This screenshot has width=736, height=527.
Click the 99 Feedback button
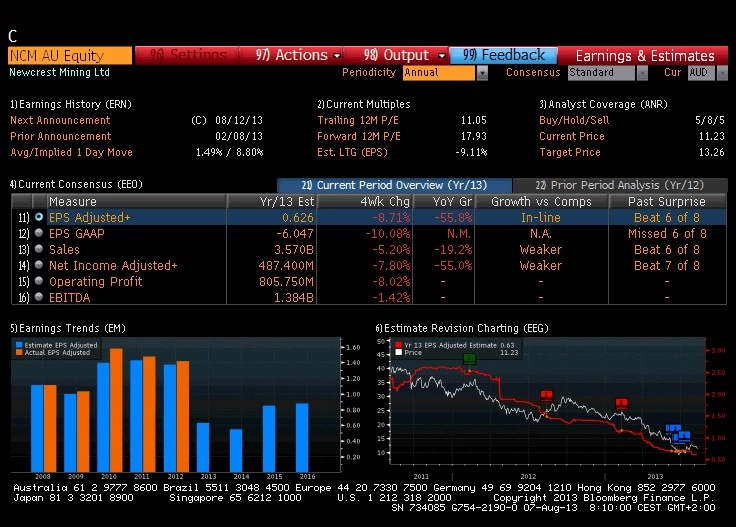coord(503,55)
